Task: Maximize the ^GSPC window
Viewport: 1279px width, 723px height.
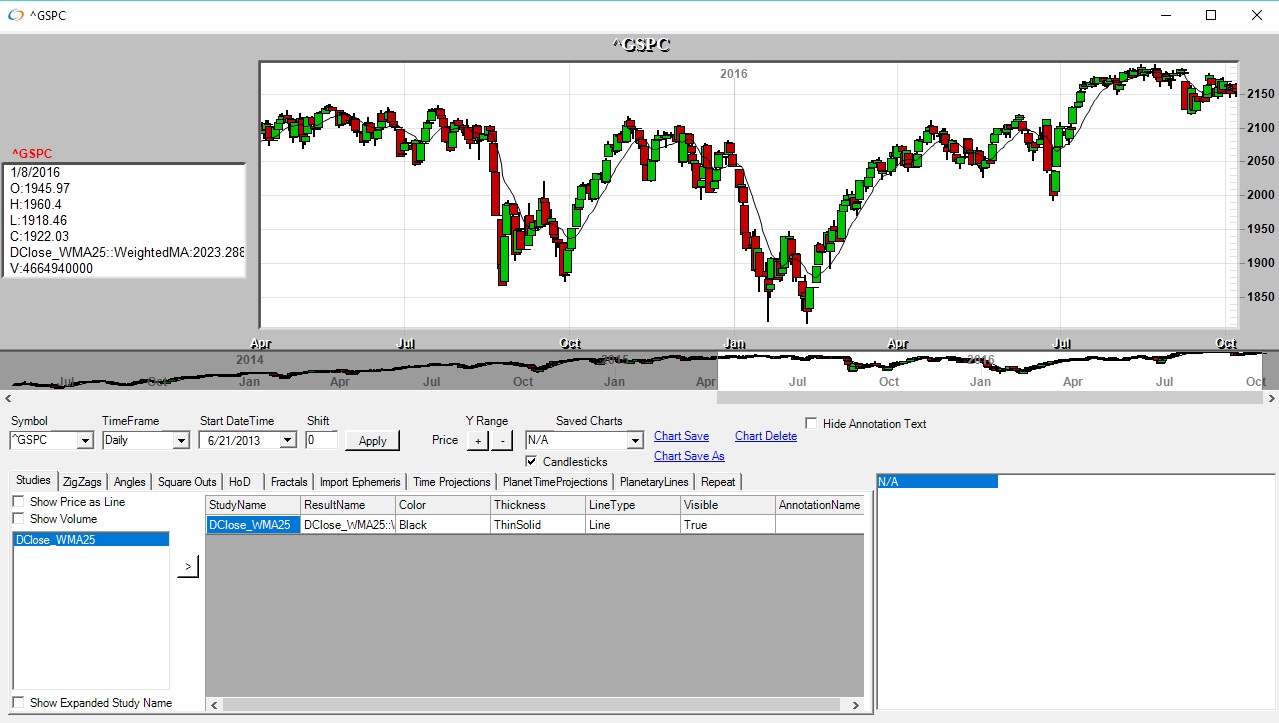Action: (1211, 16)
